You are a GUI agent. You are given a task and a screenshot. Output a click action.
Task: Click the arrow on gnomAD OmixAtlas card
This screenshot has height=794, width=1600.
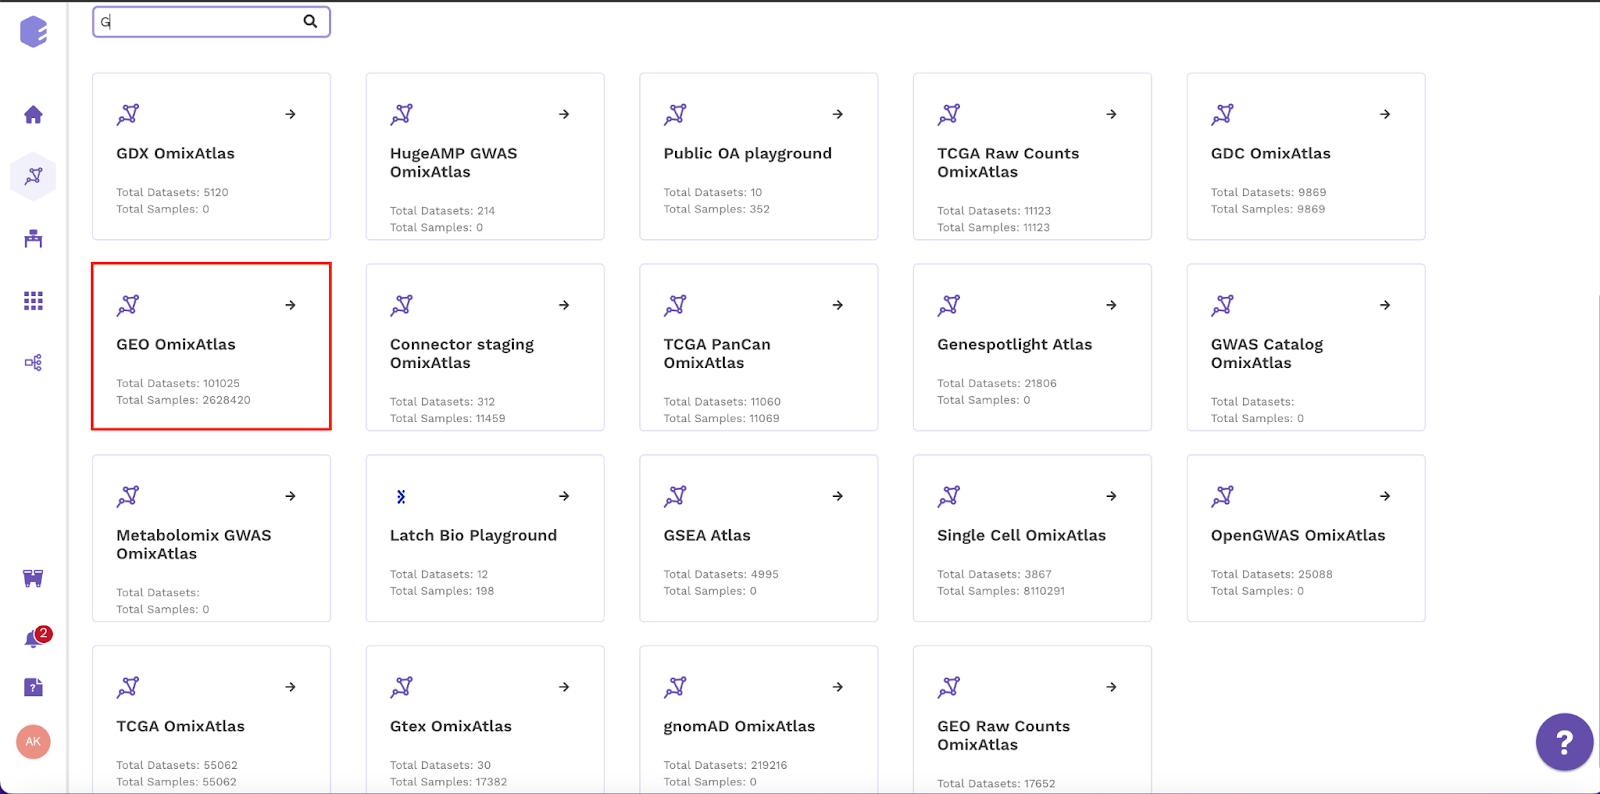(838, 687)
